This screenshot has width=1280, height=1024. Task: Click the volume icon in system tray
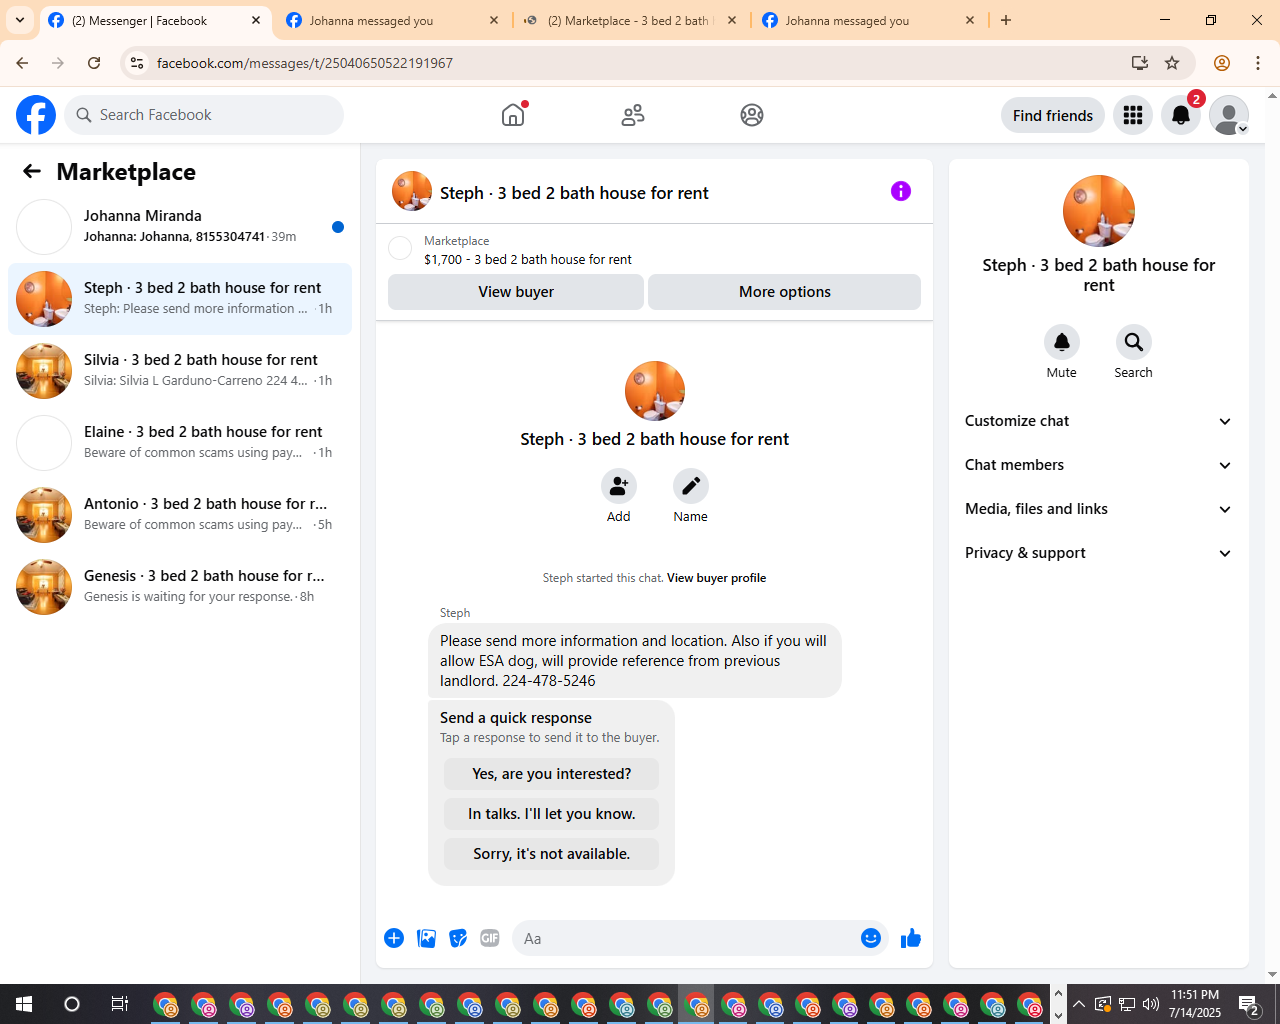click(1150, 1004)
